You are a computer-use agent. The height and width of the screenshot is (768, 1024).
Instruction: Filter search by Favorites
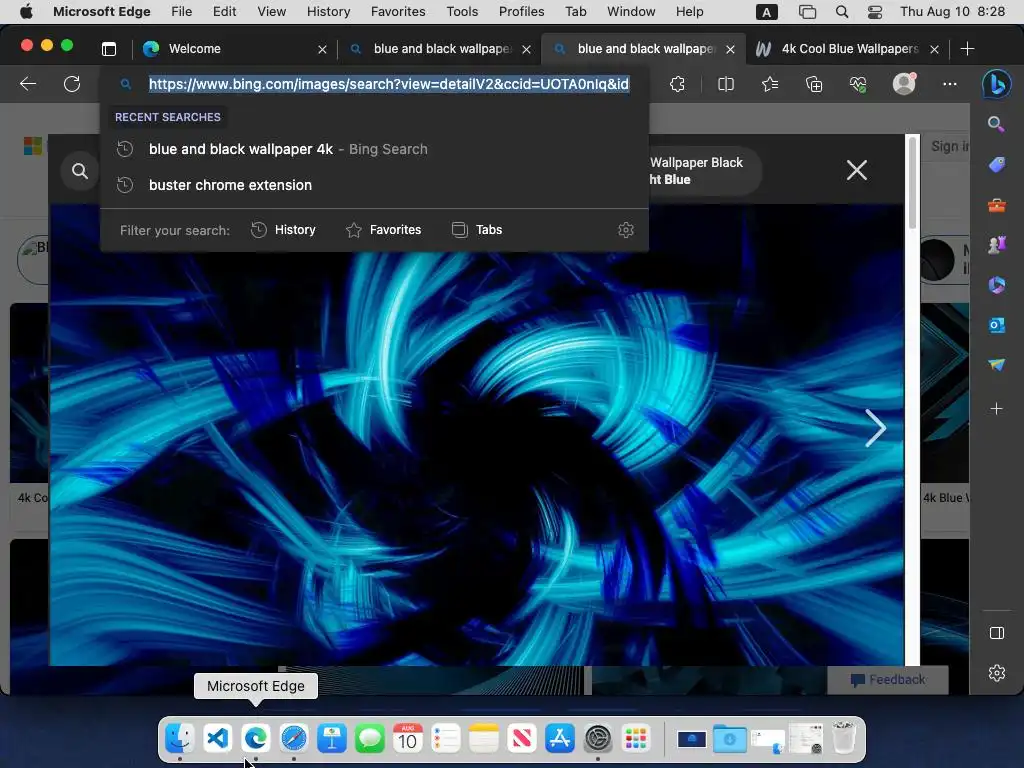pos(383,230)
